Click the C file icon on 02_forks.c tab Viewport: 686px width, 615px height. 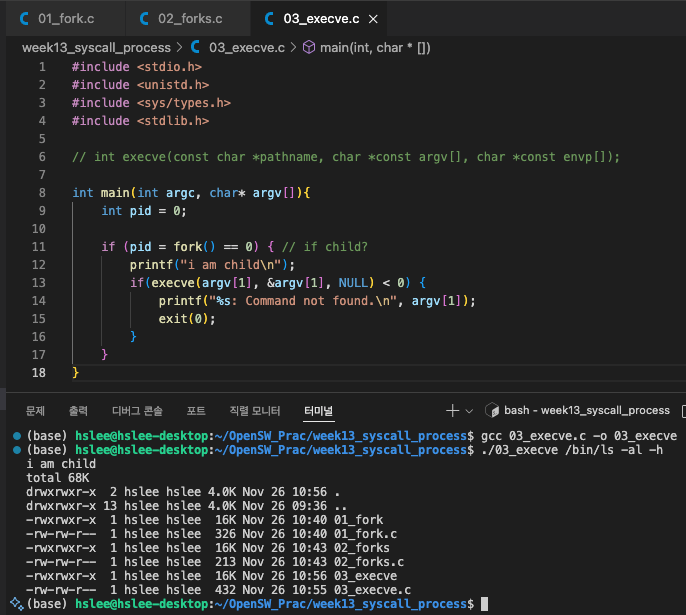click(x=144, y=19)
